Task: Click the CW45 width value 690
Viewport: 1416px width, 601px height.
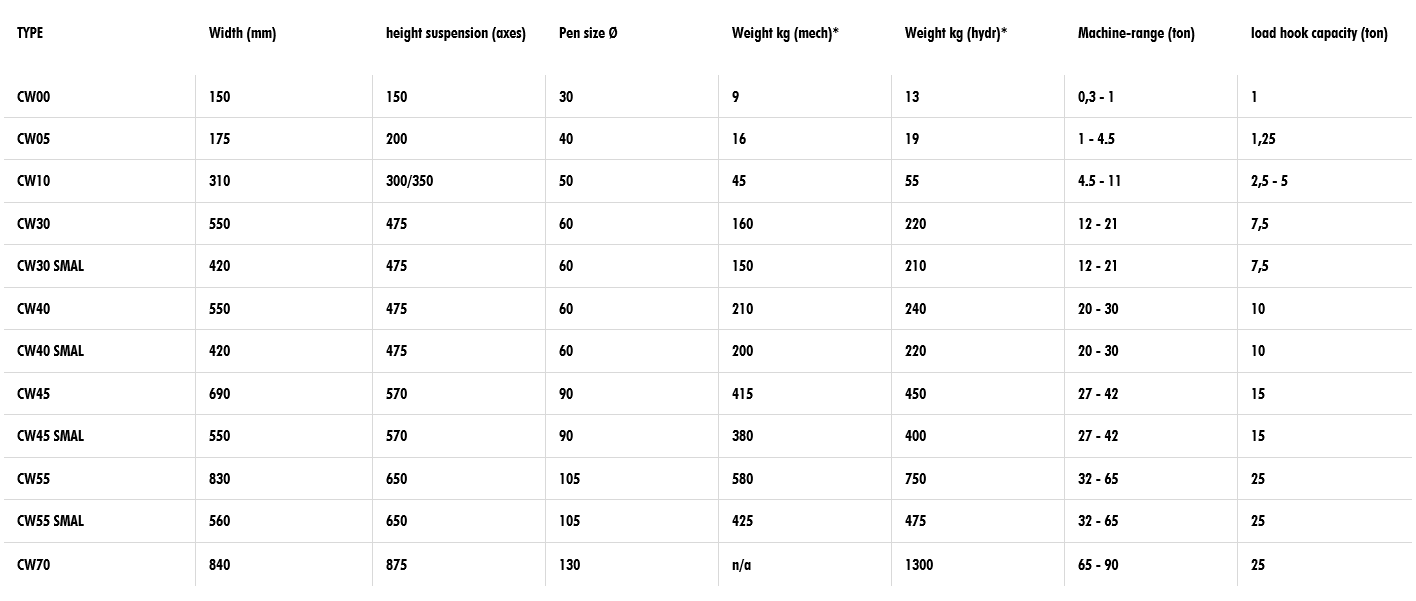Action: pyautogui.click(x=219, y=394)
